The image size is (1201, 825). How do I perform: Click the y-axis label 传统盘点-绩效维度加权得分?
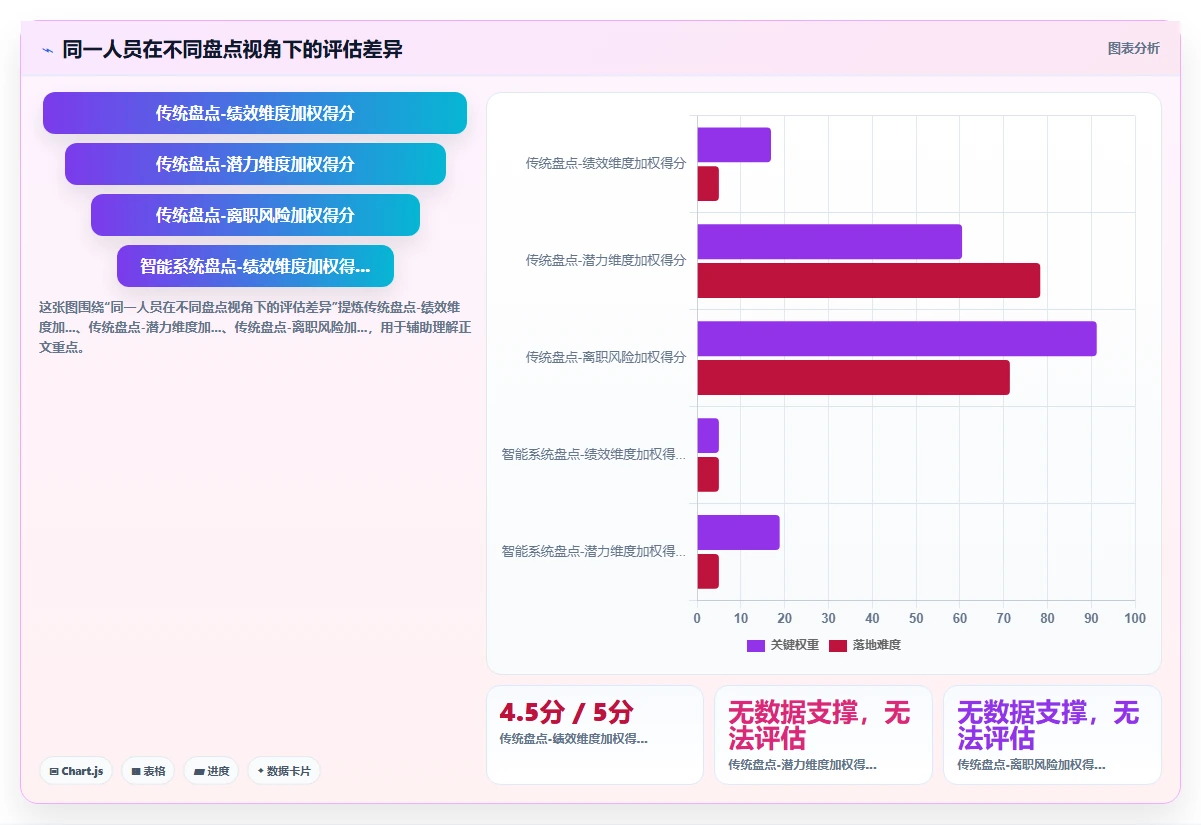tap(606, 163)
